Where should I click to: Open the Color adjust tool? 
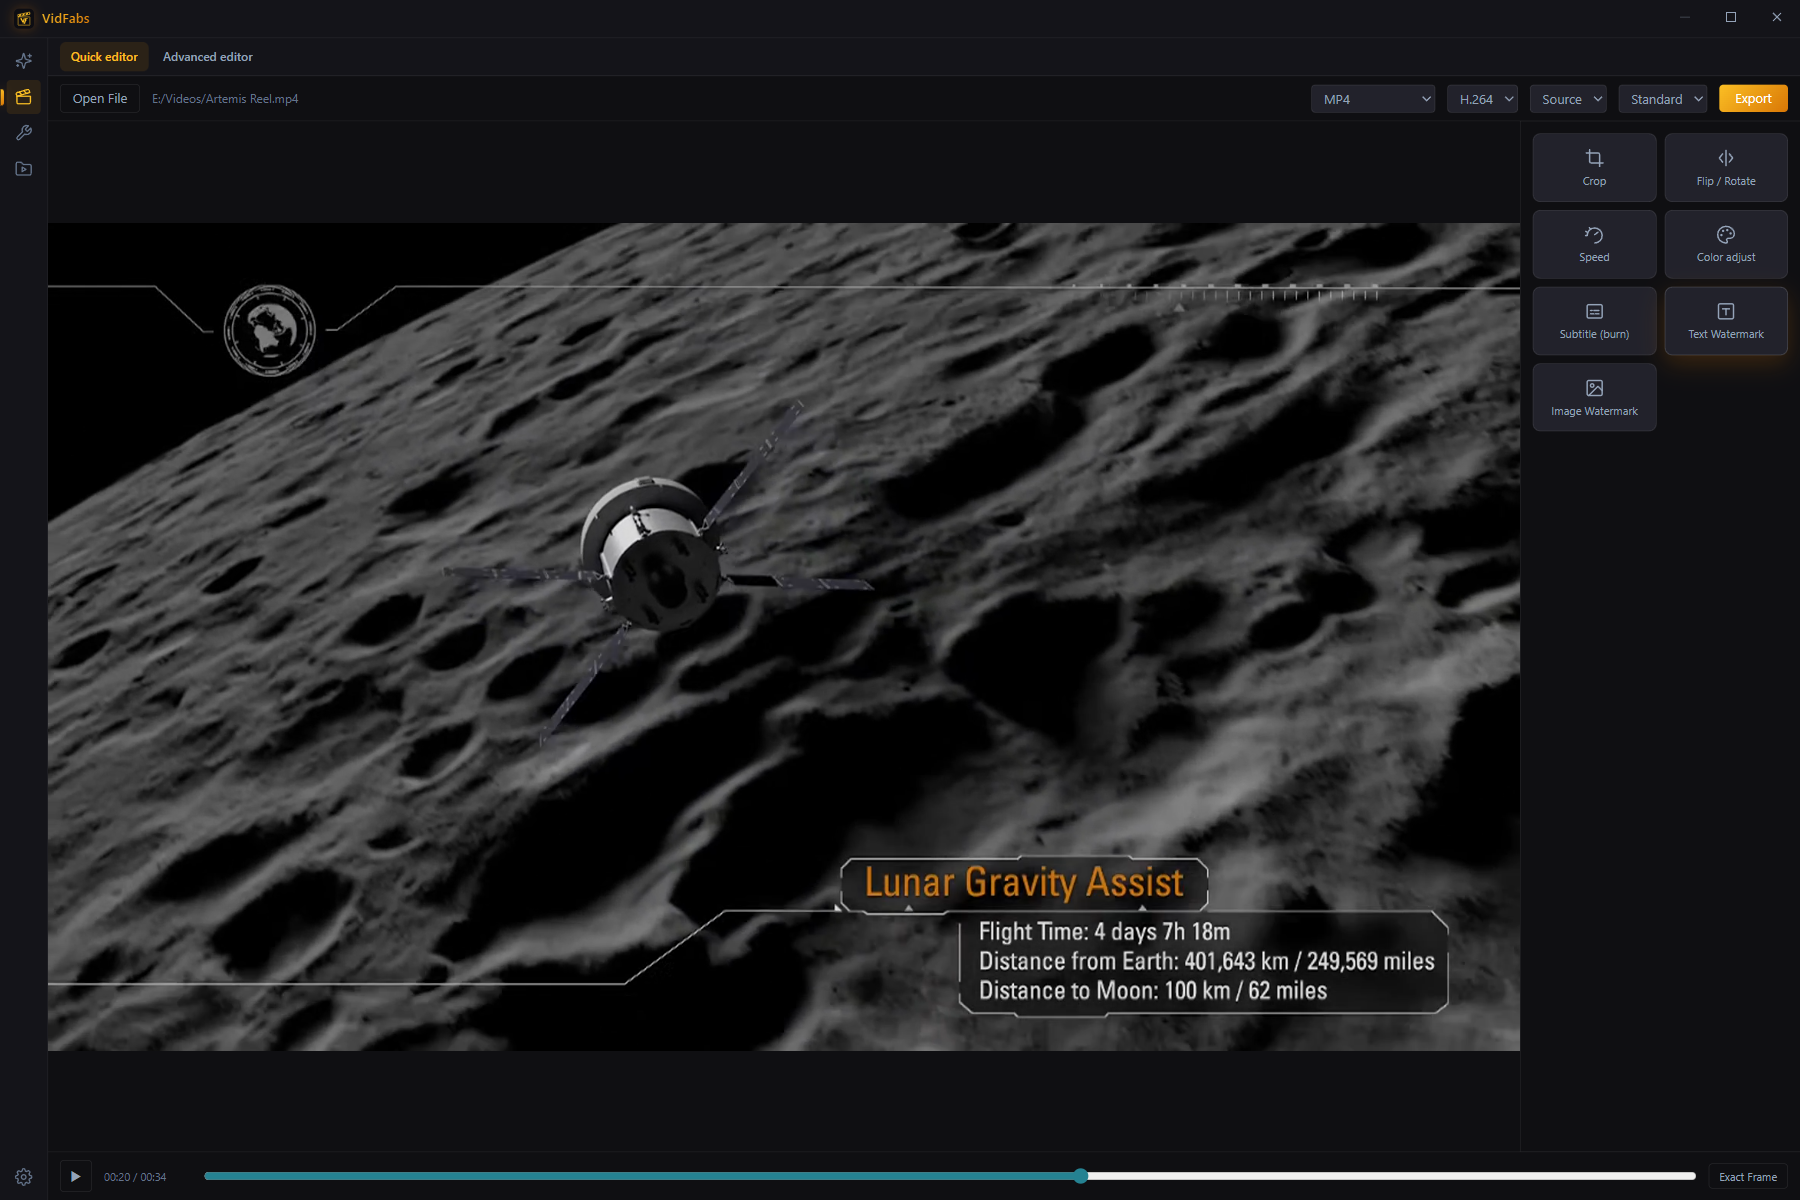[x=1726, y=244]
